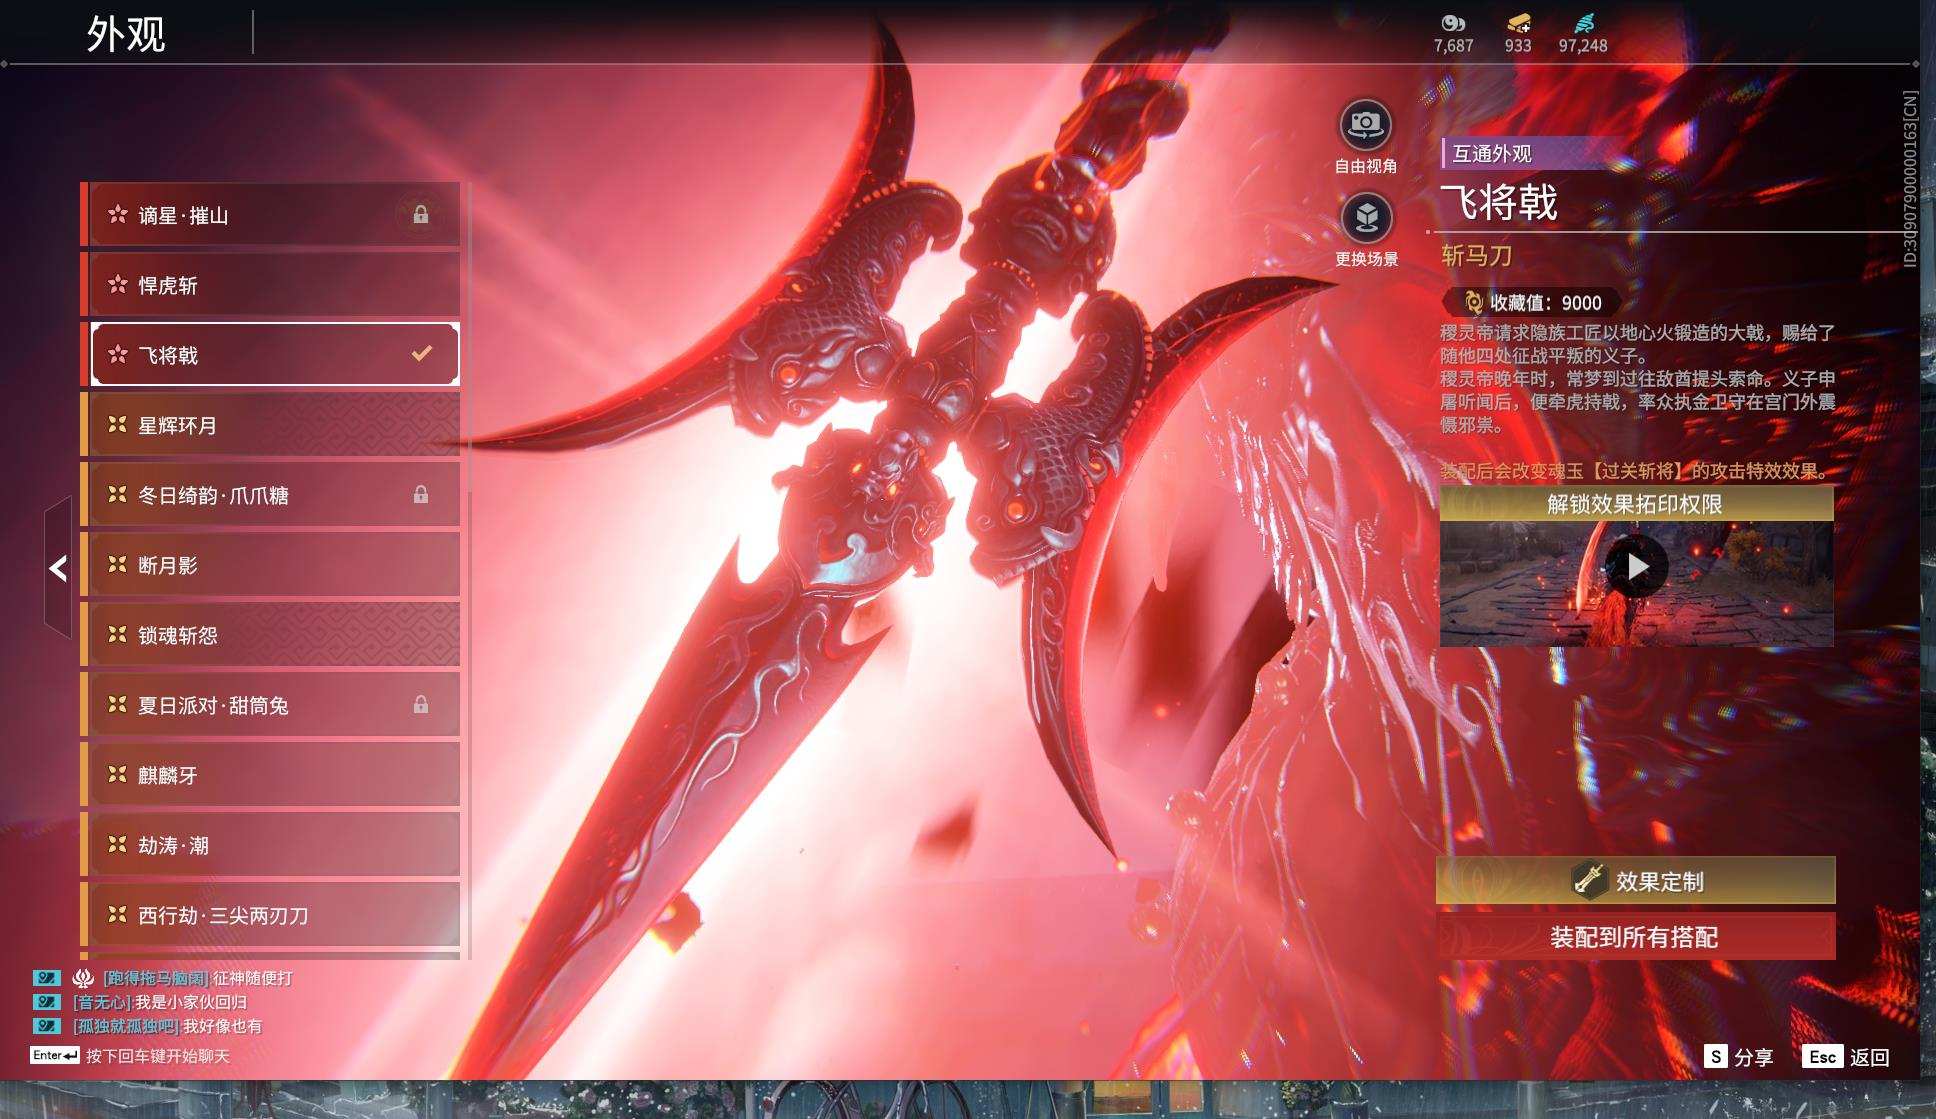Click the 933 currency amount
1936x1119 pixels.
coord(1518,46)
